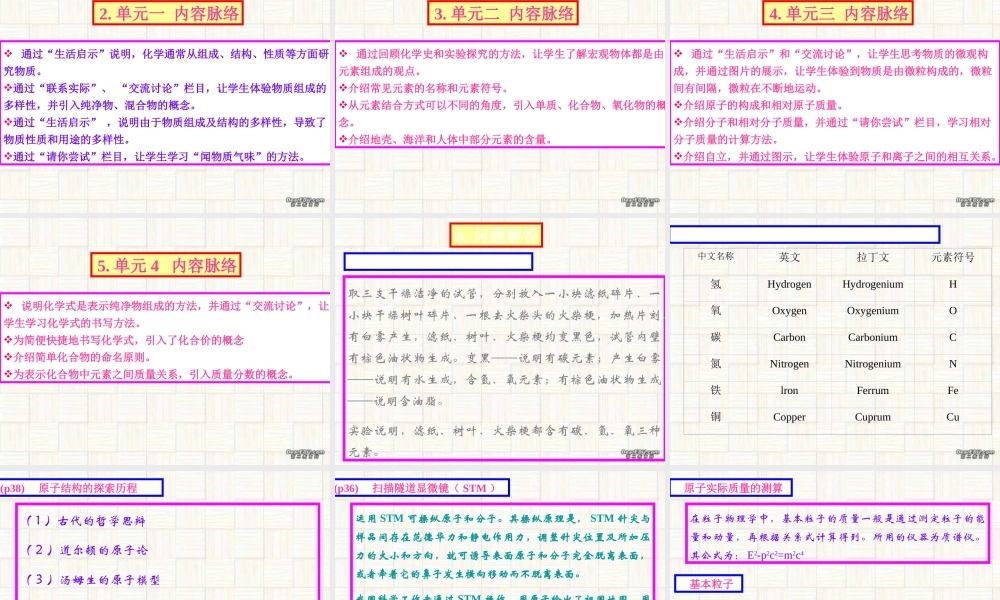
Task: Select the element symbol 'H' in Hydrogen row
Action: [x=953, y=284]
